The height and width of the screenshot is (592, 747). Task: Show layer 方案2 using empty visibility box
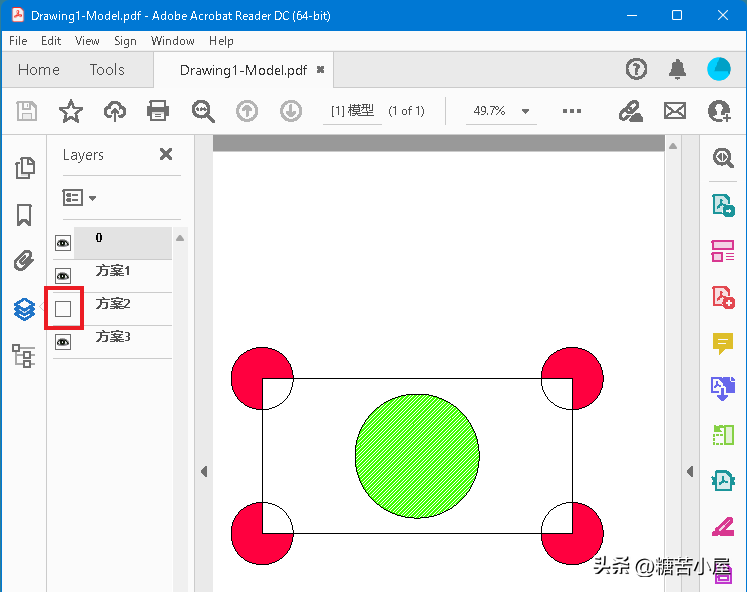(x=63, y=309)
